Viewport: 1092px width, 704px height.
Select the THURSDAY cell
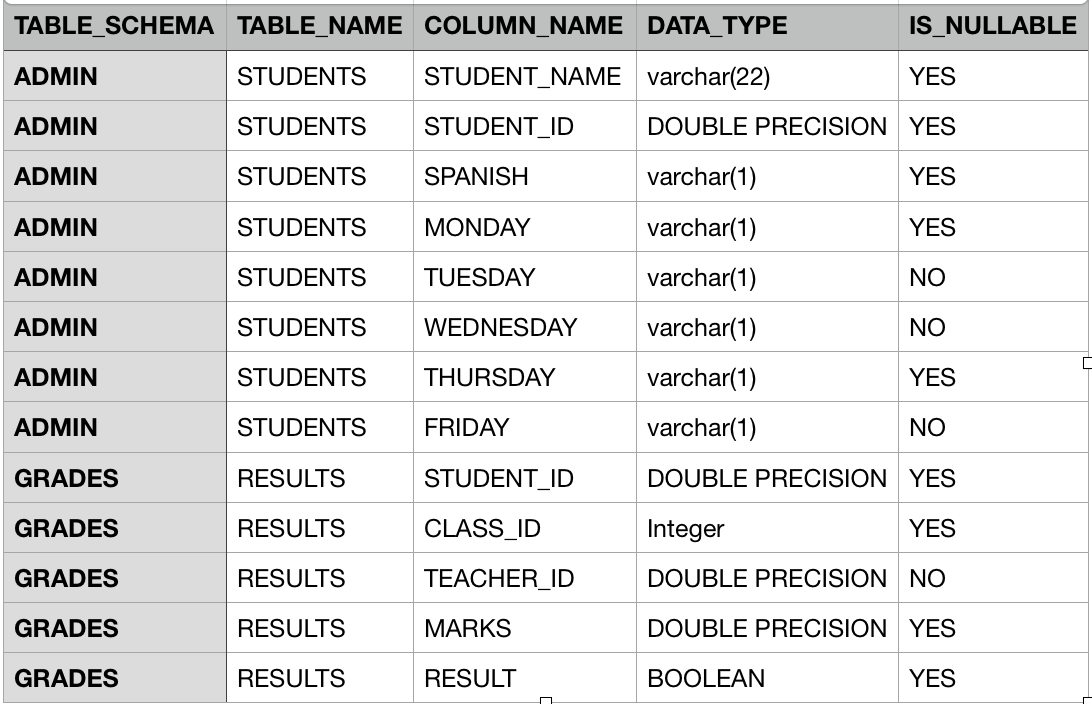click(489, 377)
